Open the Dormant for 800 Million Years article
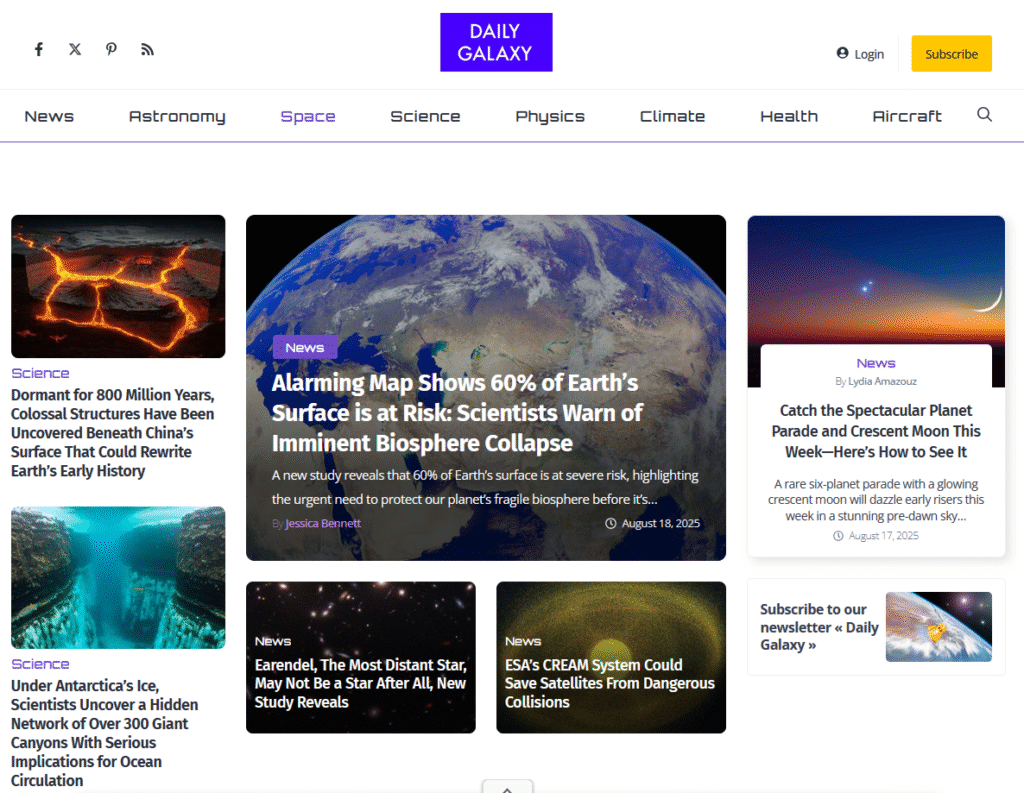The height and width of the screenshot is (793, 1024). coord(112,433)
